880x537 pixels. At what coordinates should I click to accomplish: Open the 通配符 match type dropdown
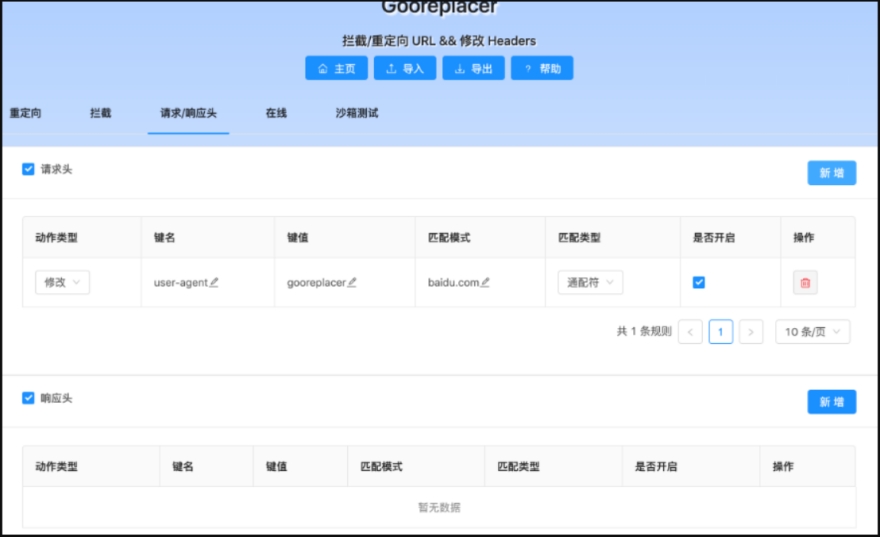[x=590, y=283]
